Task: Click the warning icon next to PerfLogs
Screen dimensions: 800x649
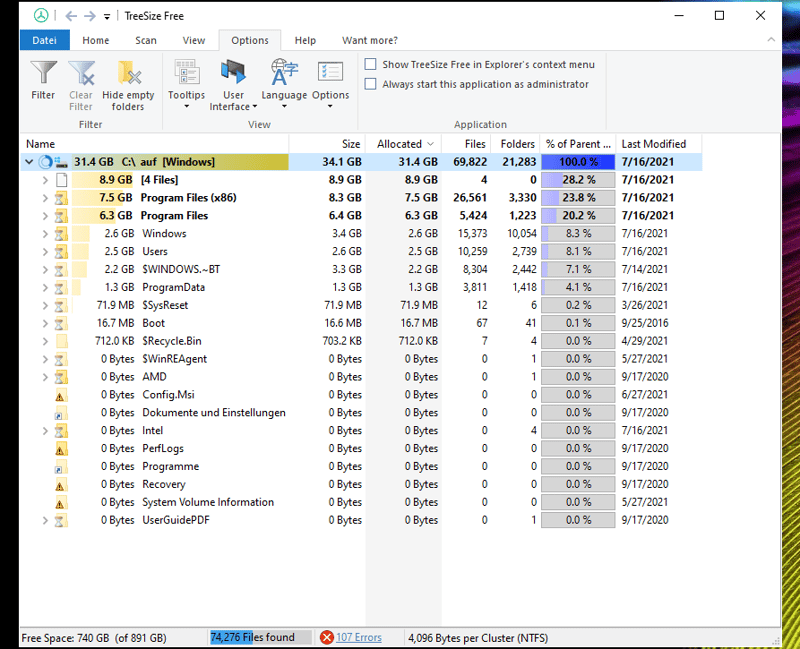Action: tap(60, 449)
